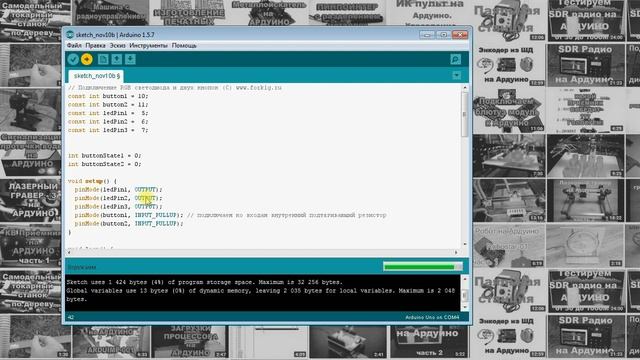Image resolution: width=640 pixels, height=360 pixels.
Task: Click the editor vertical scrollbar thumb
Action: [x=464, y=114]
